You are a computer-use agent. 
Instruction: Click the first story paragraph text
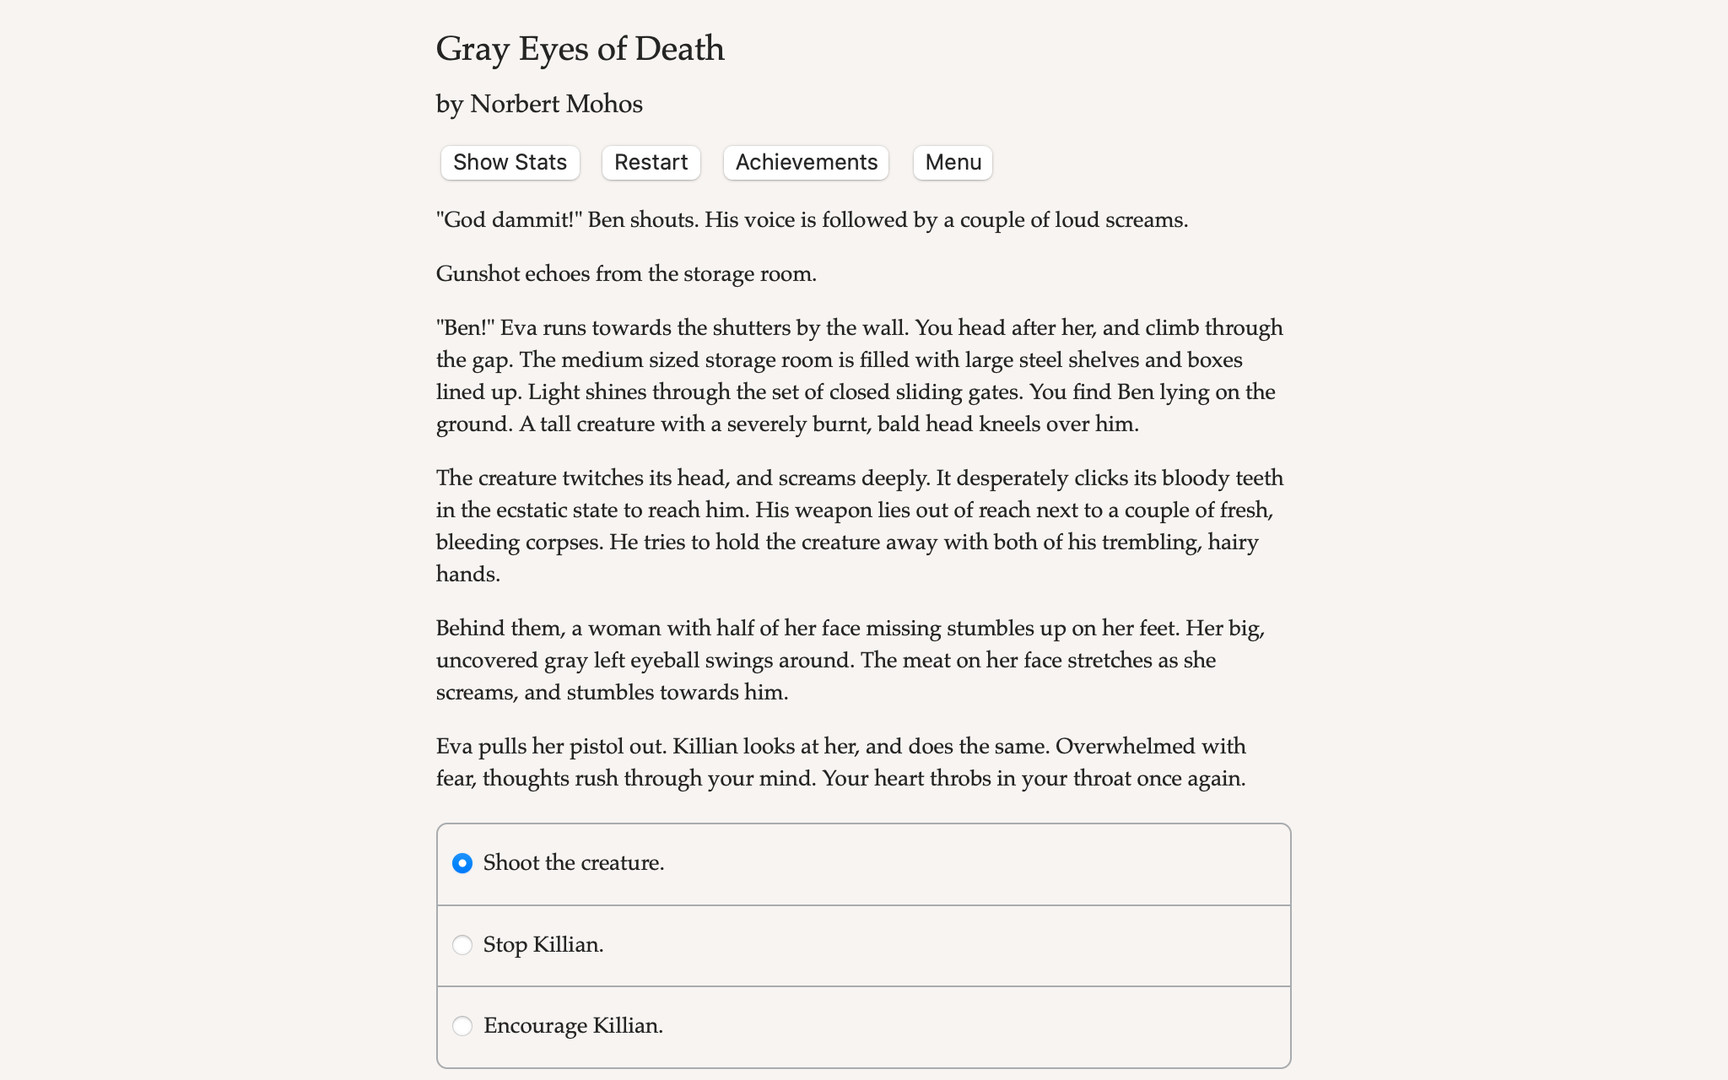click(811, 219)
